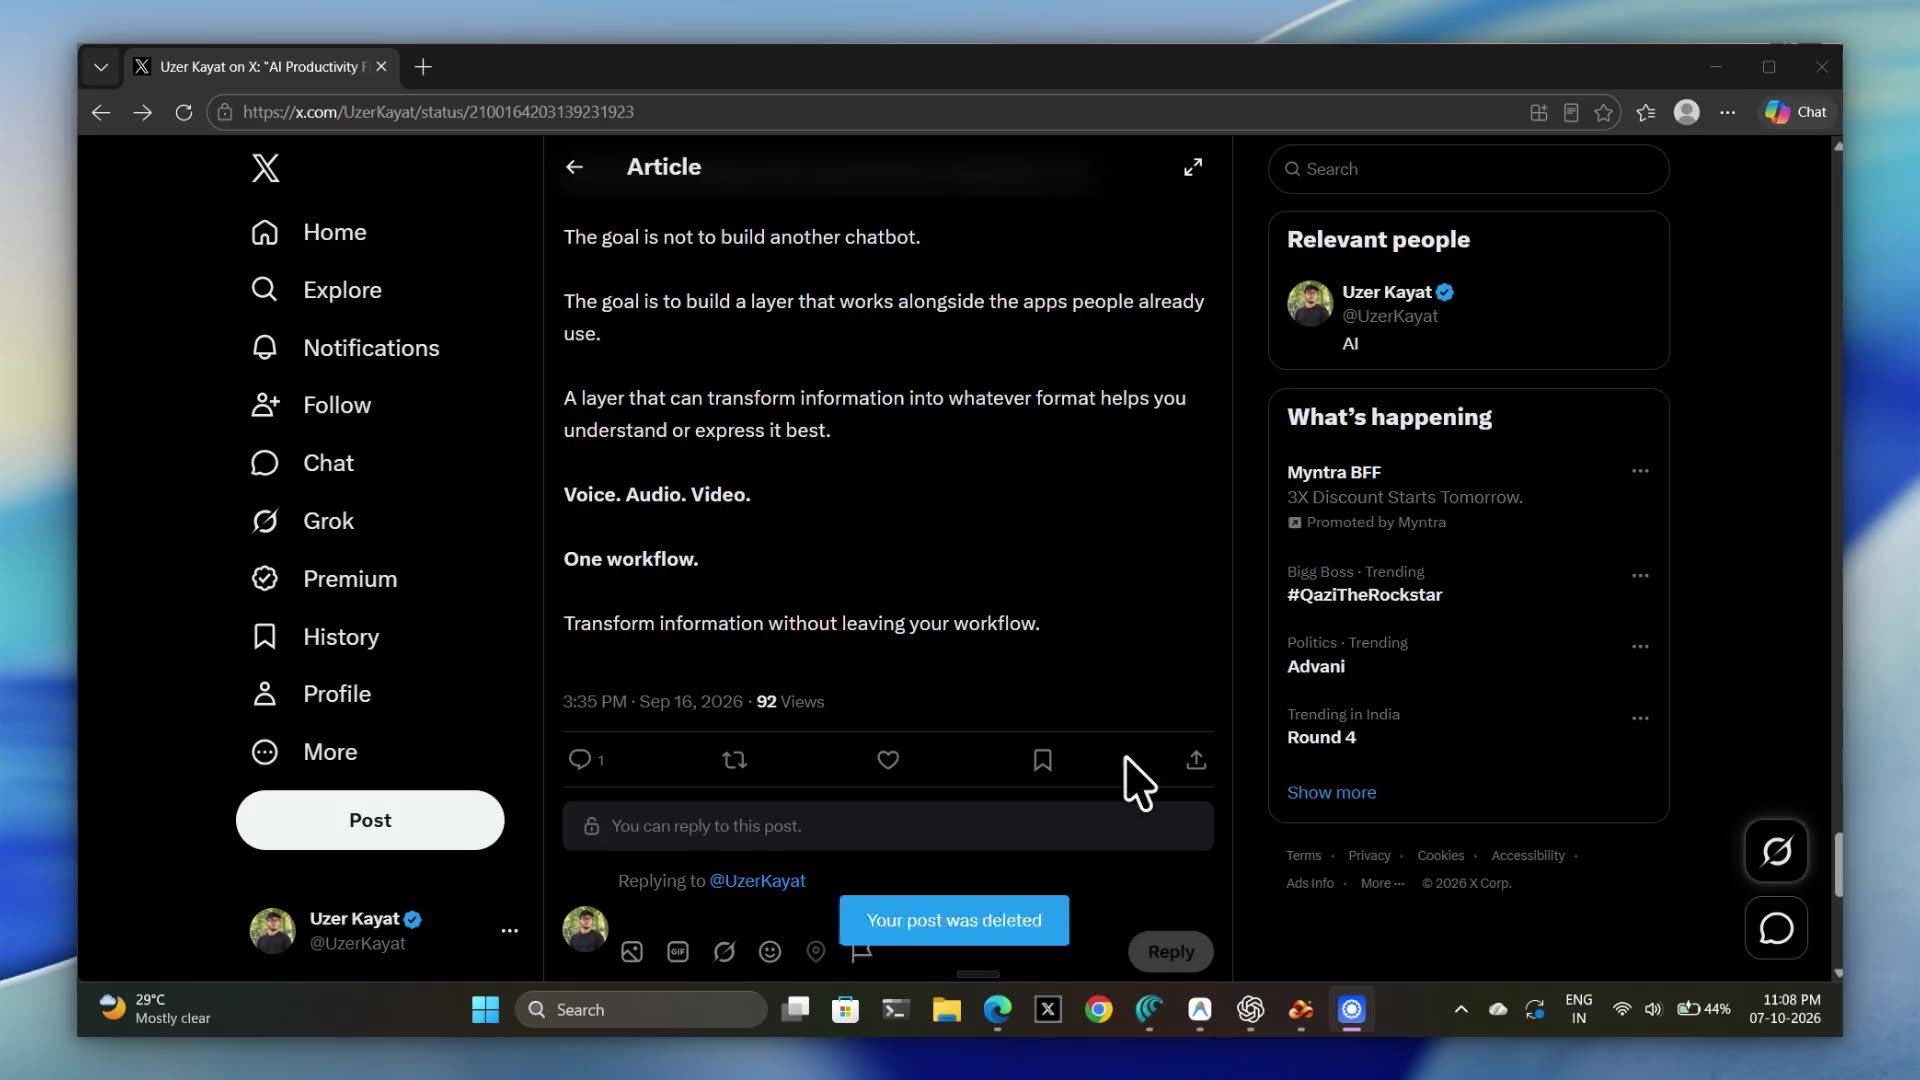Add page to favorites with star icon

coord(1604,112)
